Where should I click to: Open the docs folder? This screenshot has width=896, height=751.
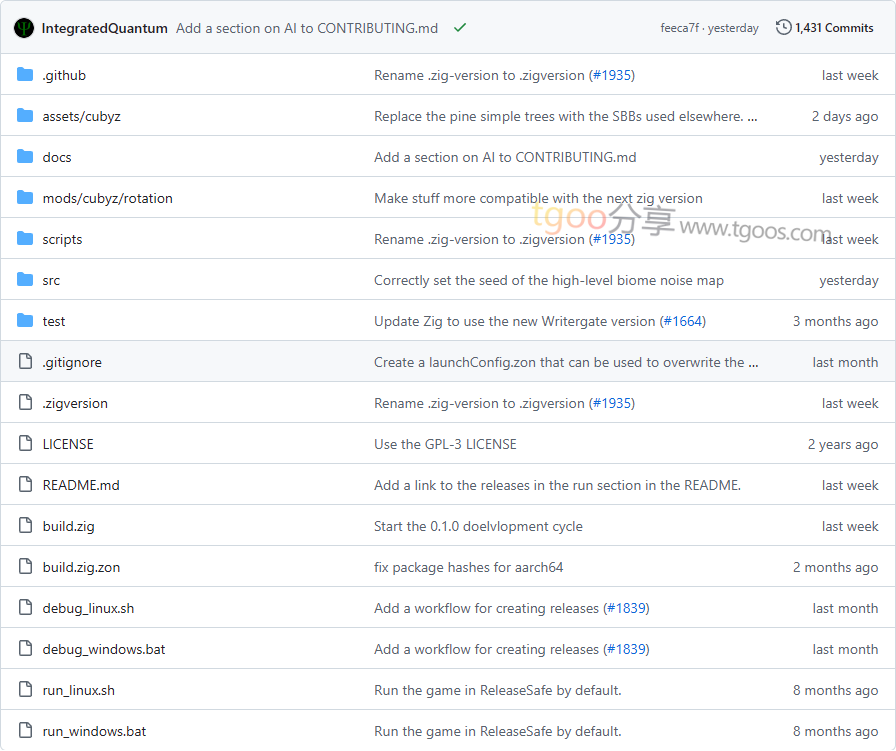(x=57, y=157)
